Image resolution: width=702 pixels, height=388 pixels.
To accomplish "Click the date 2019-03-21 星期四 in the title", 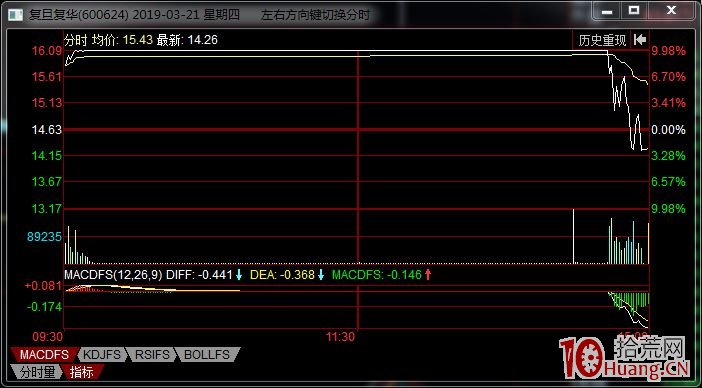I will 186,15.
